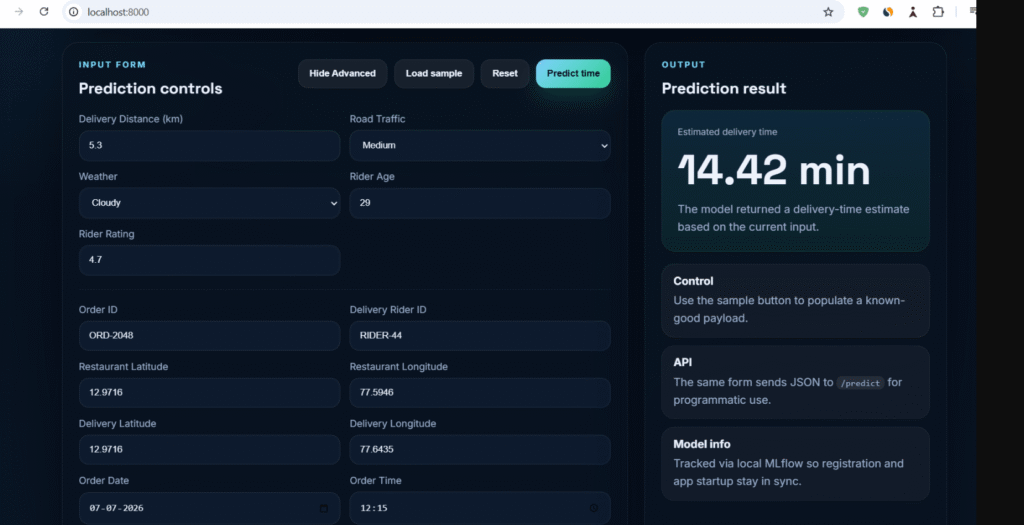The image size is (1024, 525).
Task: Click the '/predict' code label
Action: 860,383
